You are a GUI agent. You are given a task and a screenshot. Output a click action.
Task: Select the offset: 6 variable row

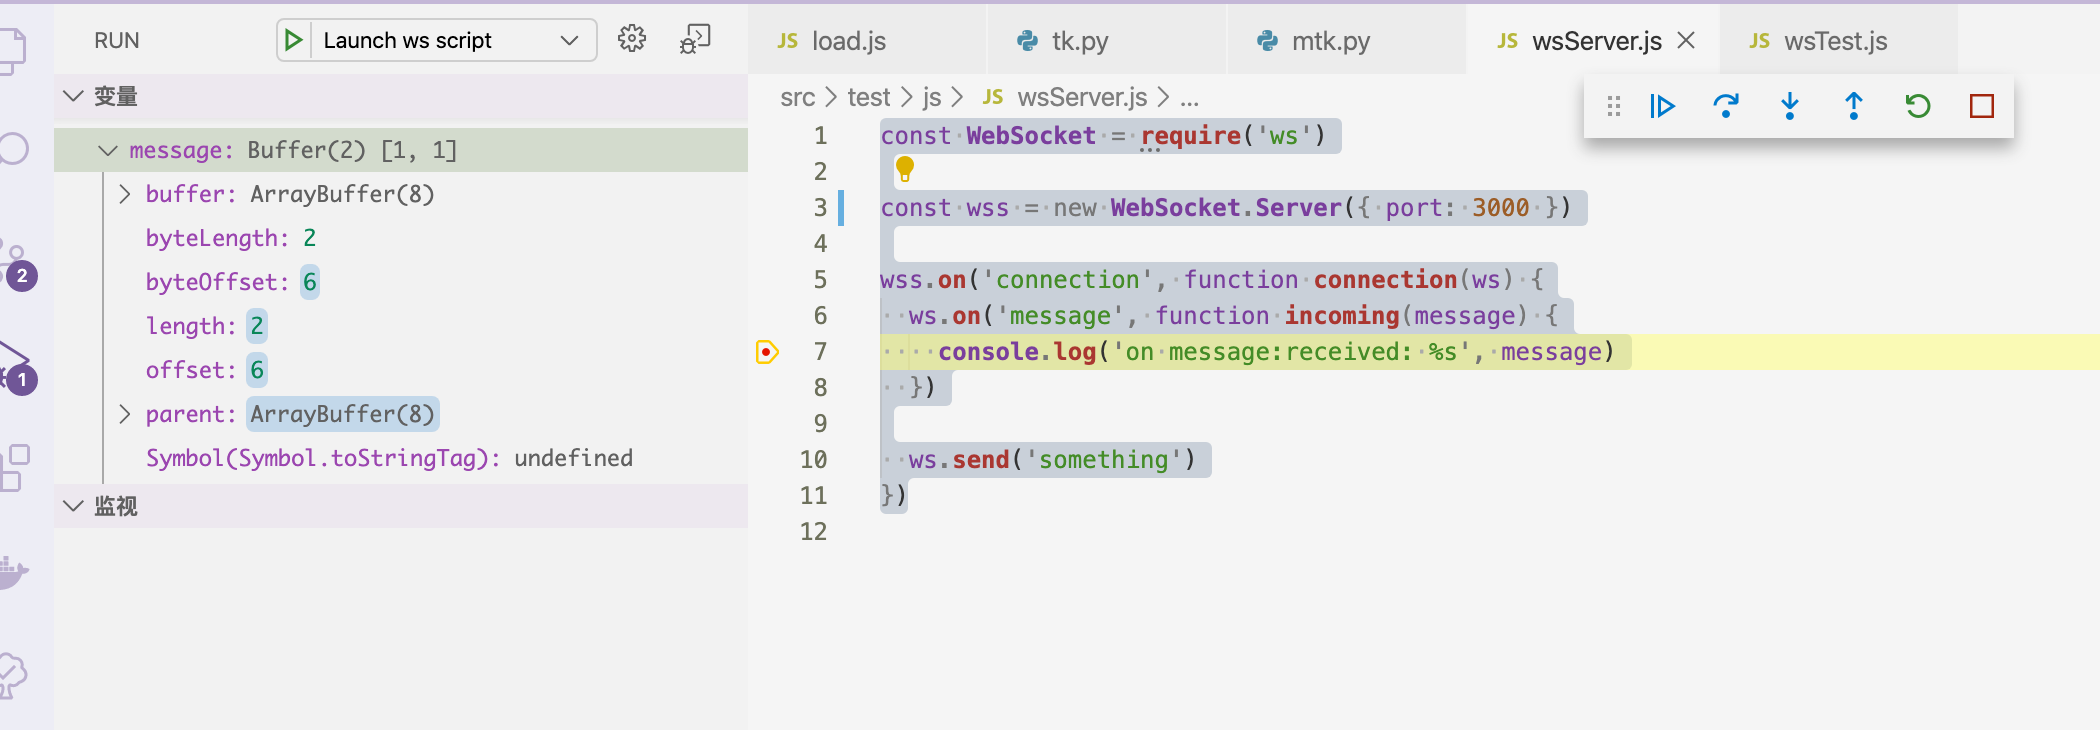click(x=401, y=370)
